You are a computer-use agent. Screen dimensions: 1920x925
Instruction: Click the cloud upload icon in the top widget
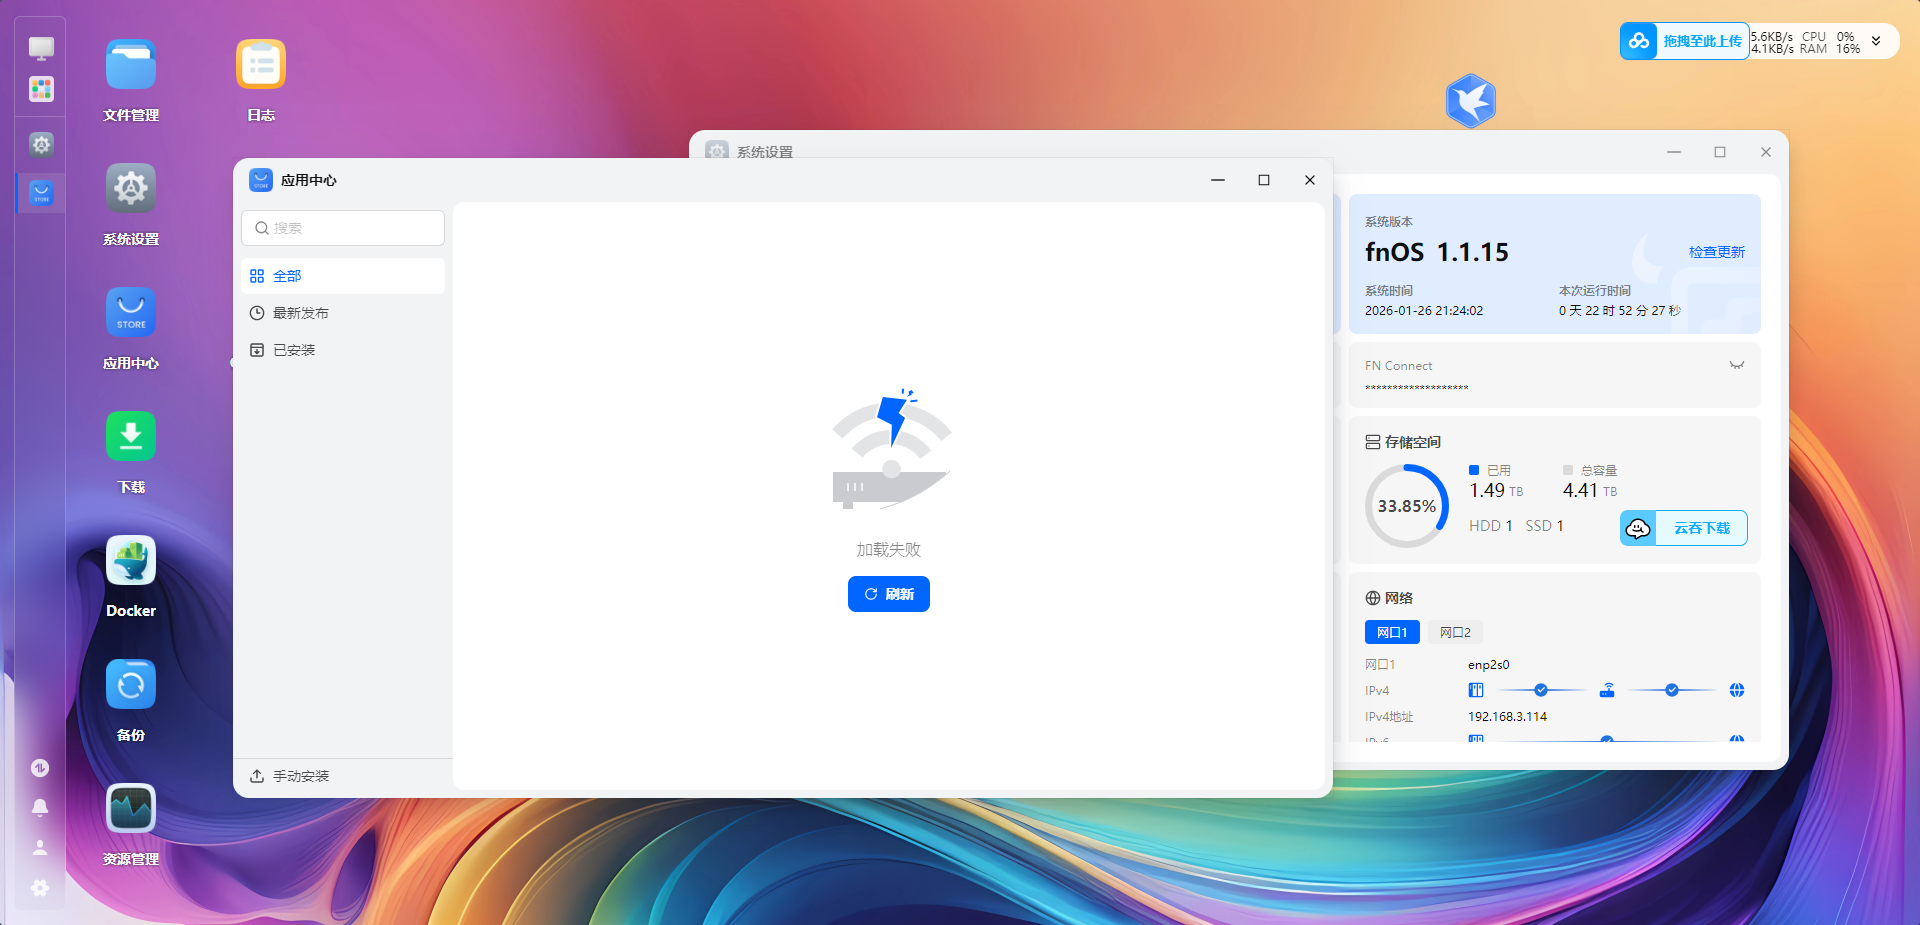pos(1639,41)
